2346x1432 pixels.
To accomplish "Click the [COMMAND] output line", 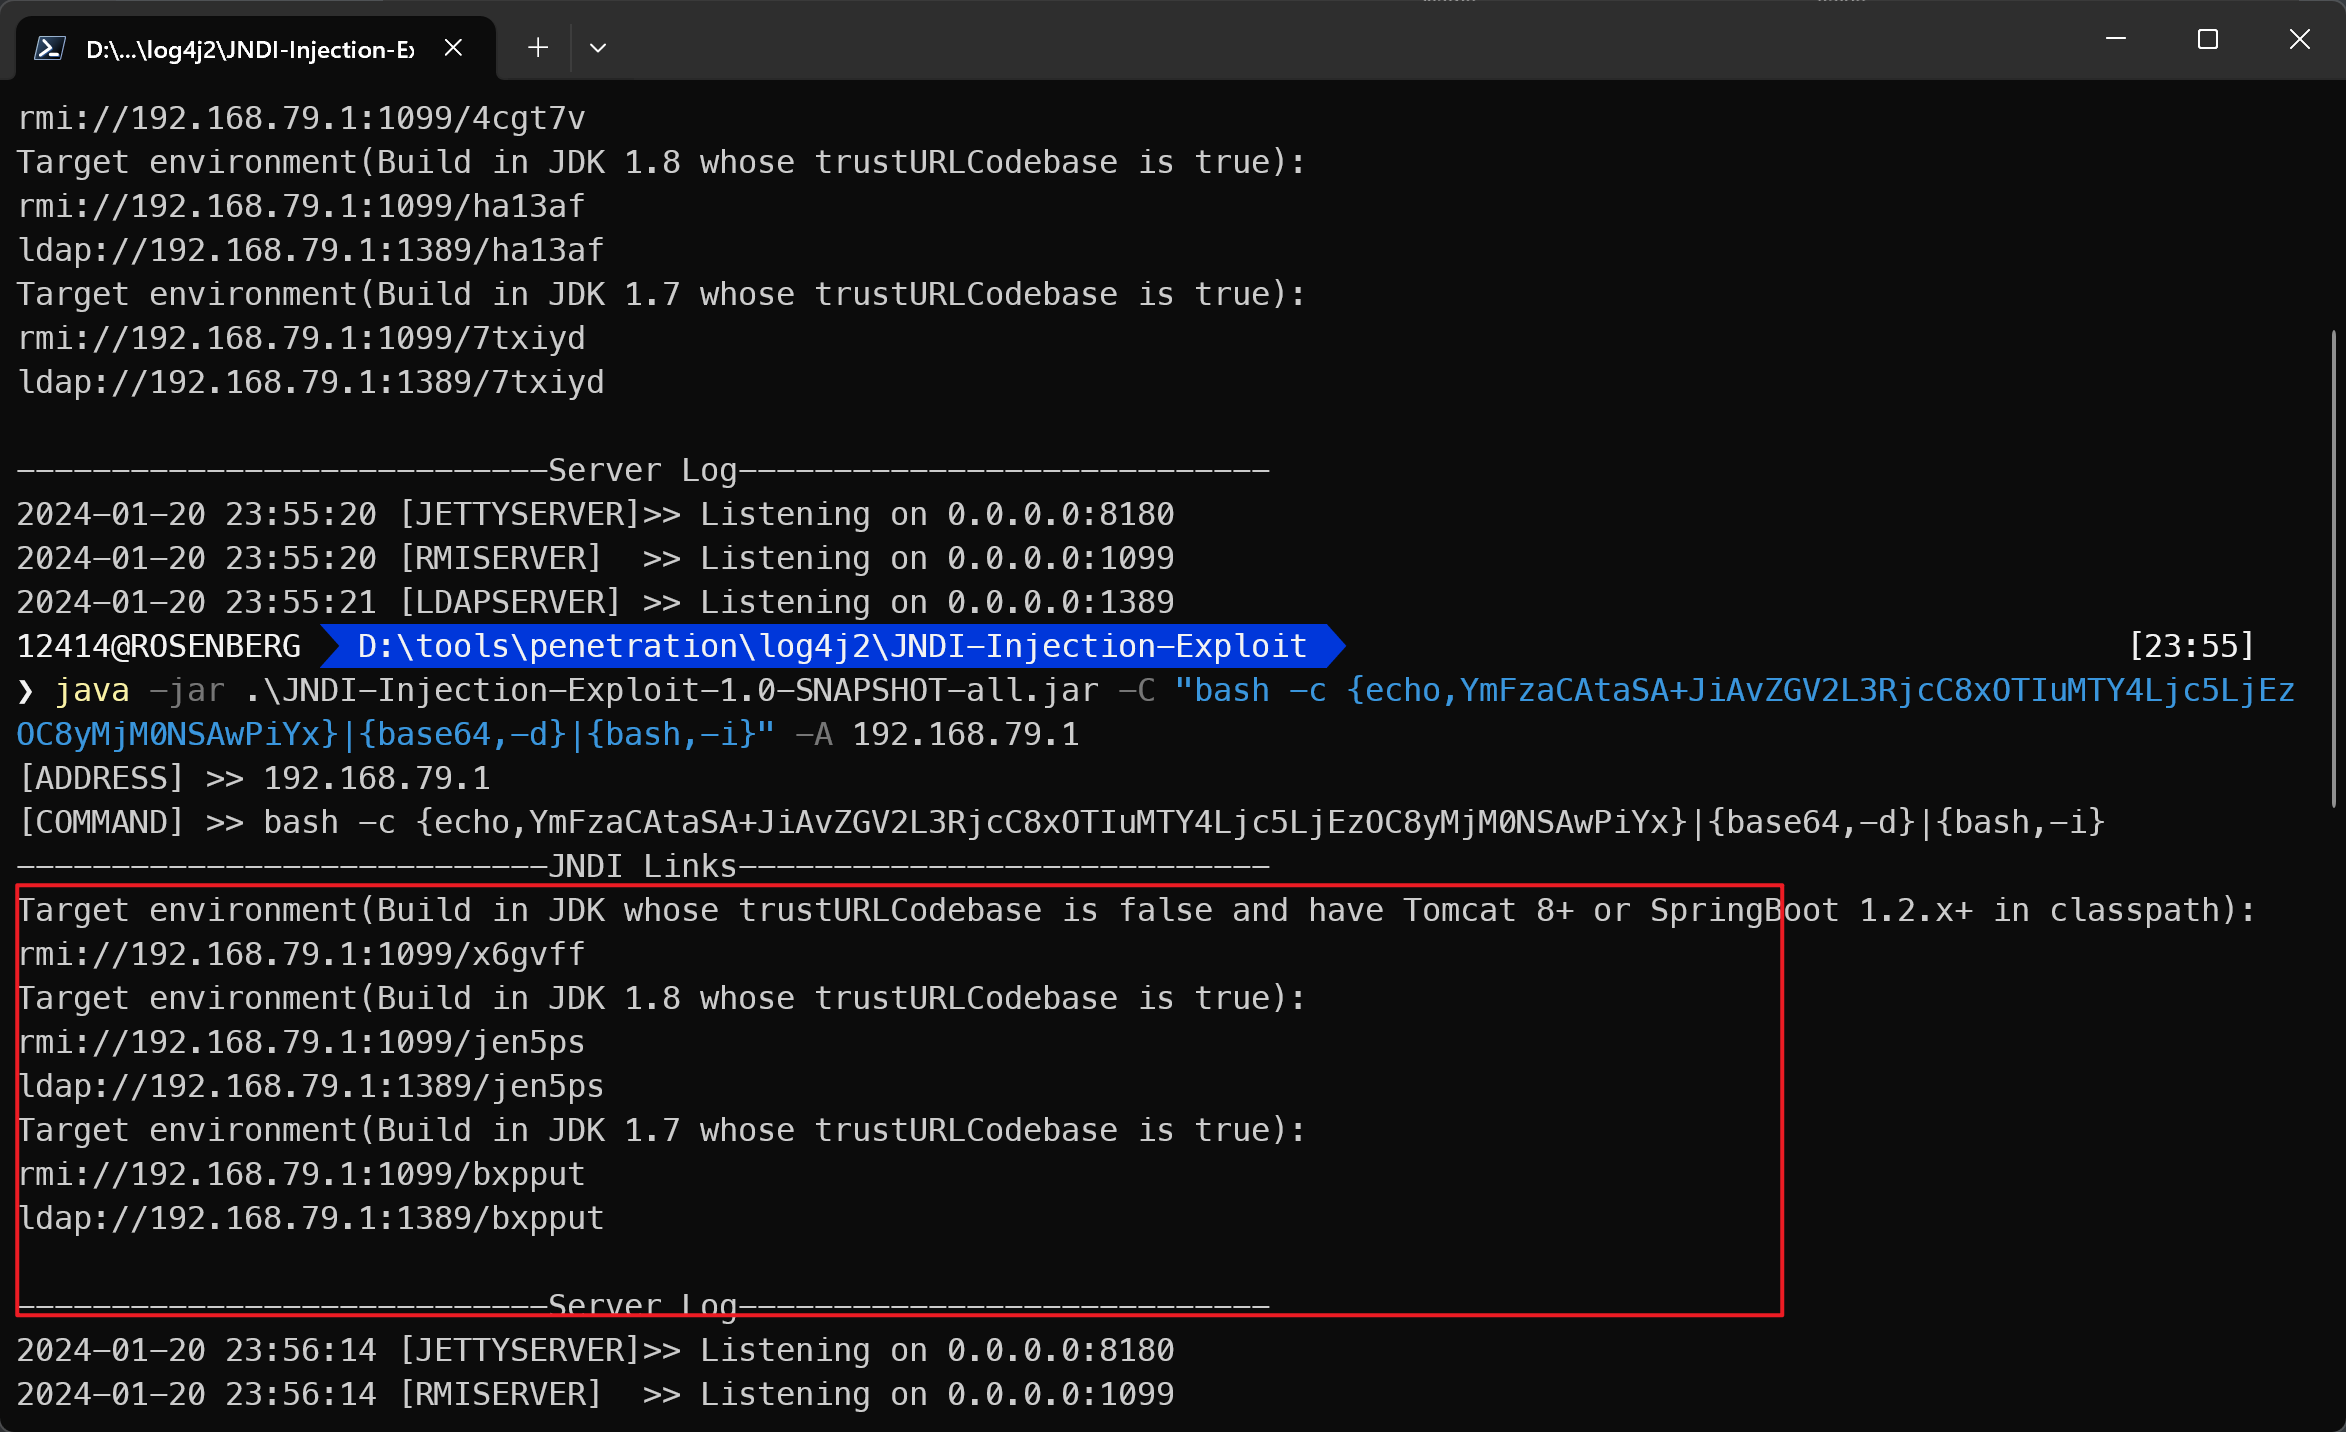I will click(x=1062, y=822).
